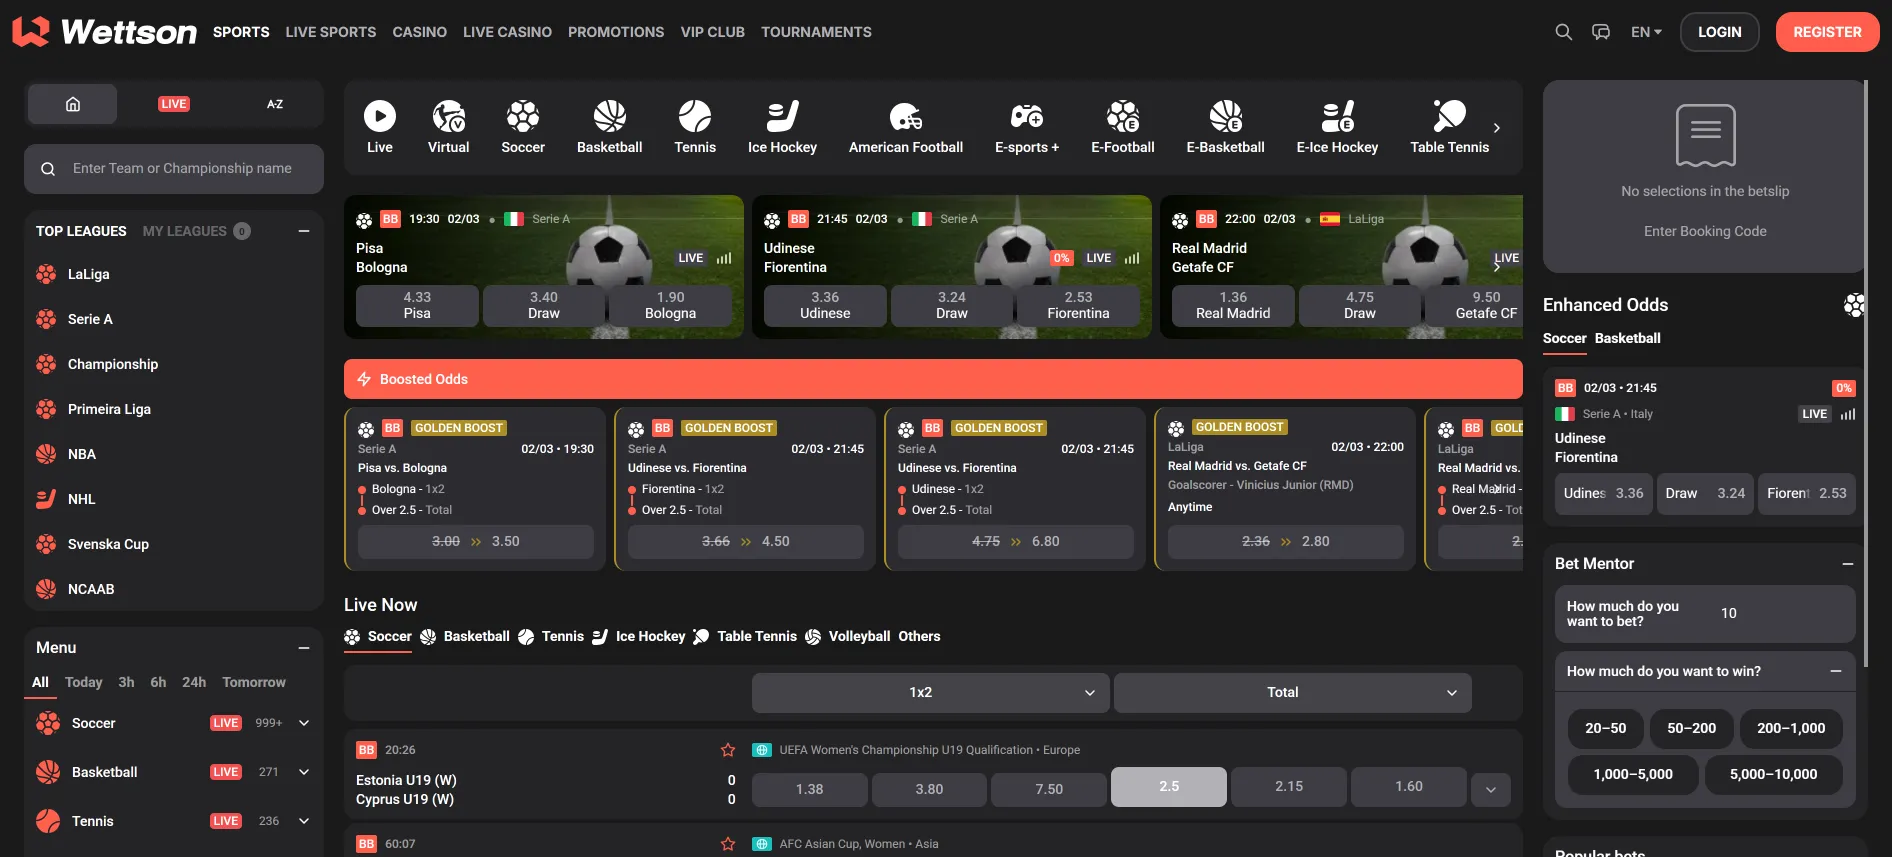Open the Live sports category icon
This screenshot has height=857, width=1892.
tap(379, 127)
